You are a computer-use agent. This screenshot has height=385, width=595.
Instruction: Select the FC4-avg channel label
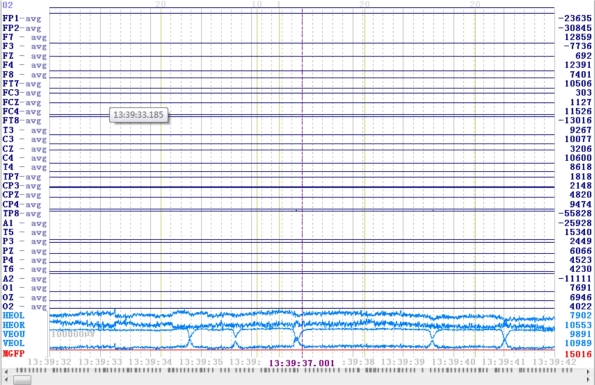pyautogui.click(x=22, y=112)
